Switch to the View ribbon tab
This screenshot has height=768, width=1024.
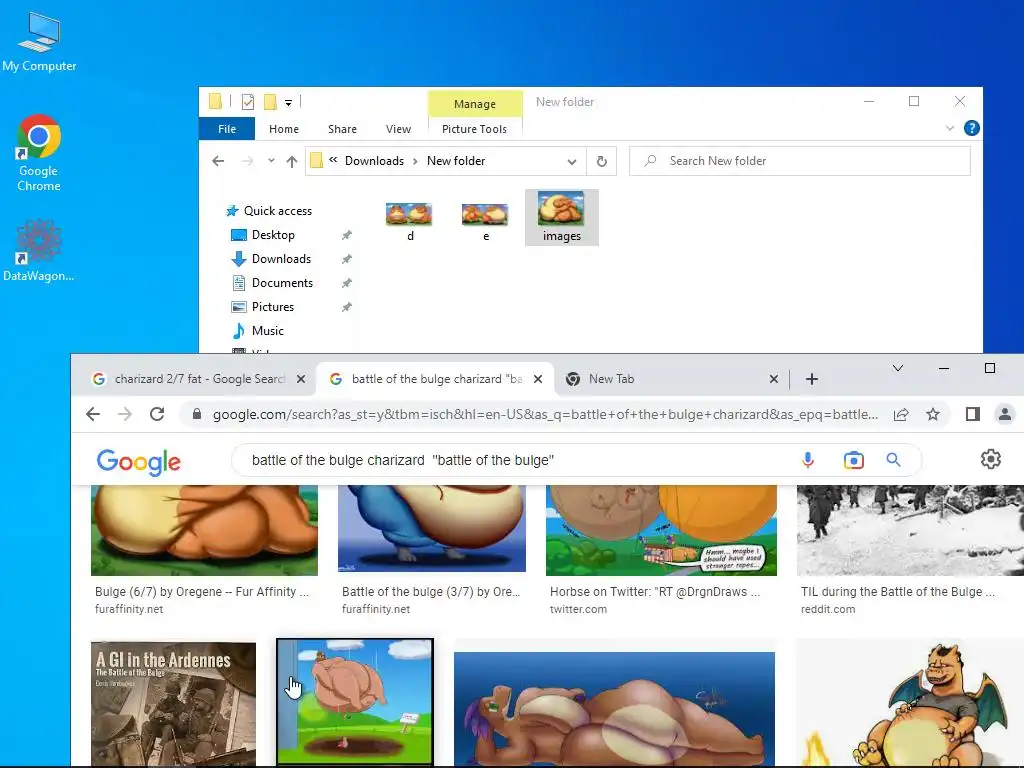pos(398,129)
